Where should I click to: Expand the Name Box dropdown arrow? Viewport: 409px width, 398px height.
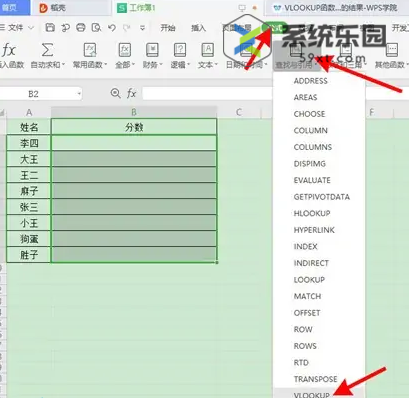[79, 94]
